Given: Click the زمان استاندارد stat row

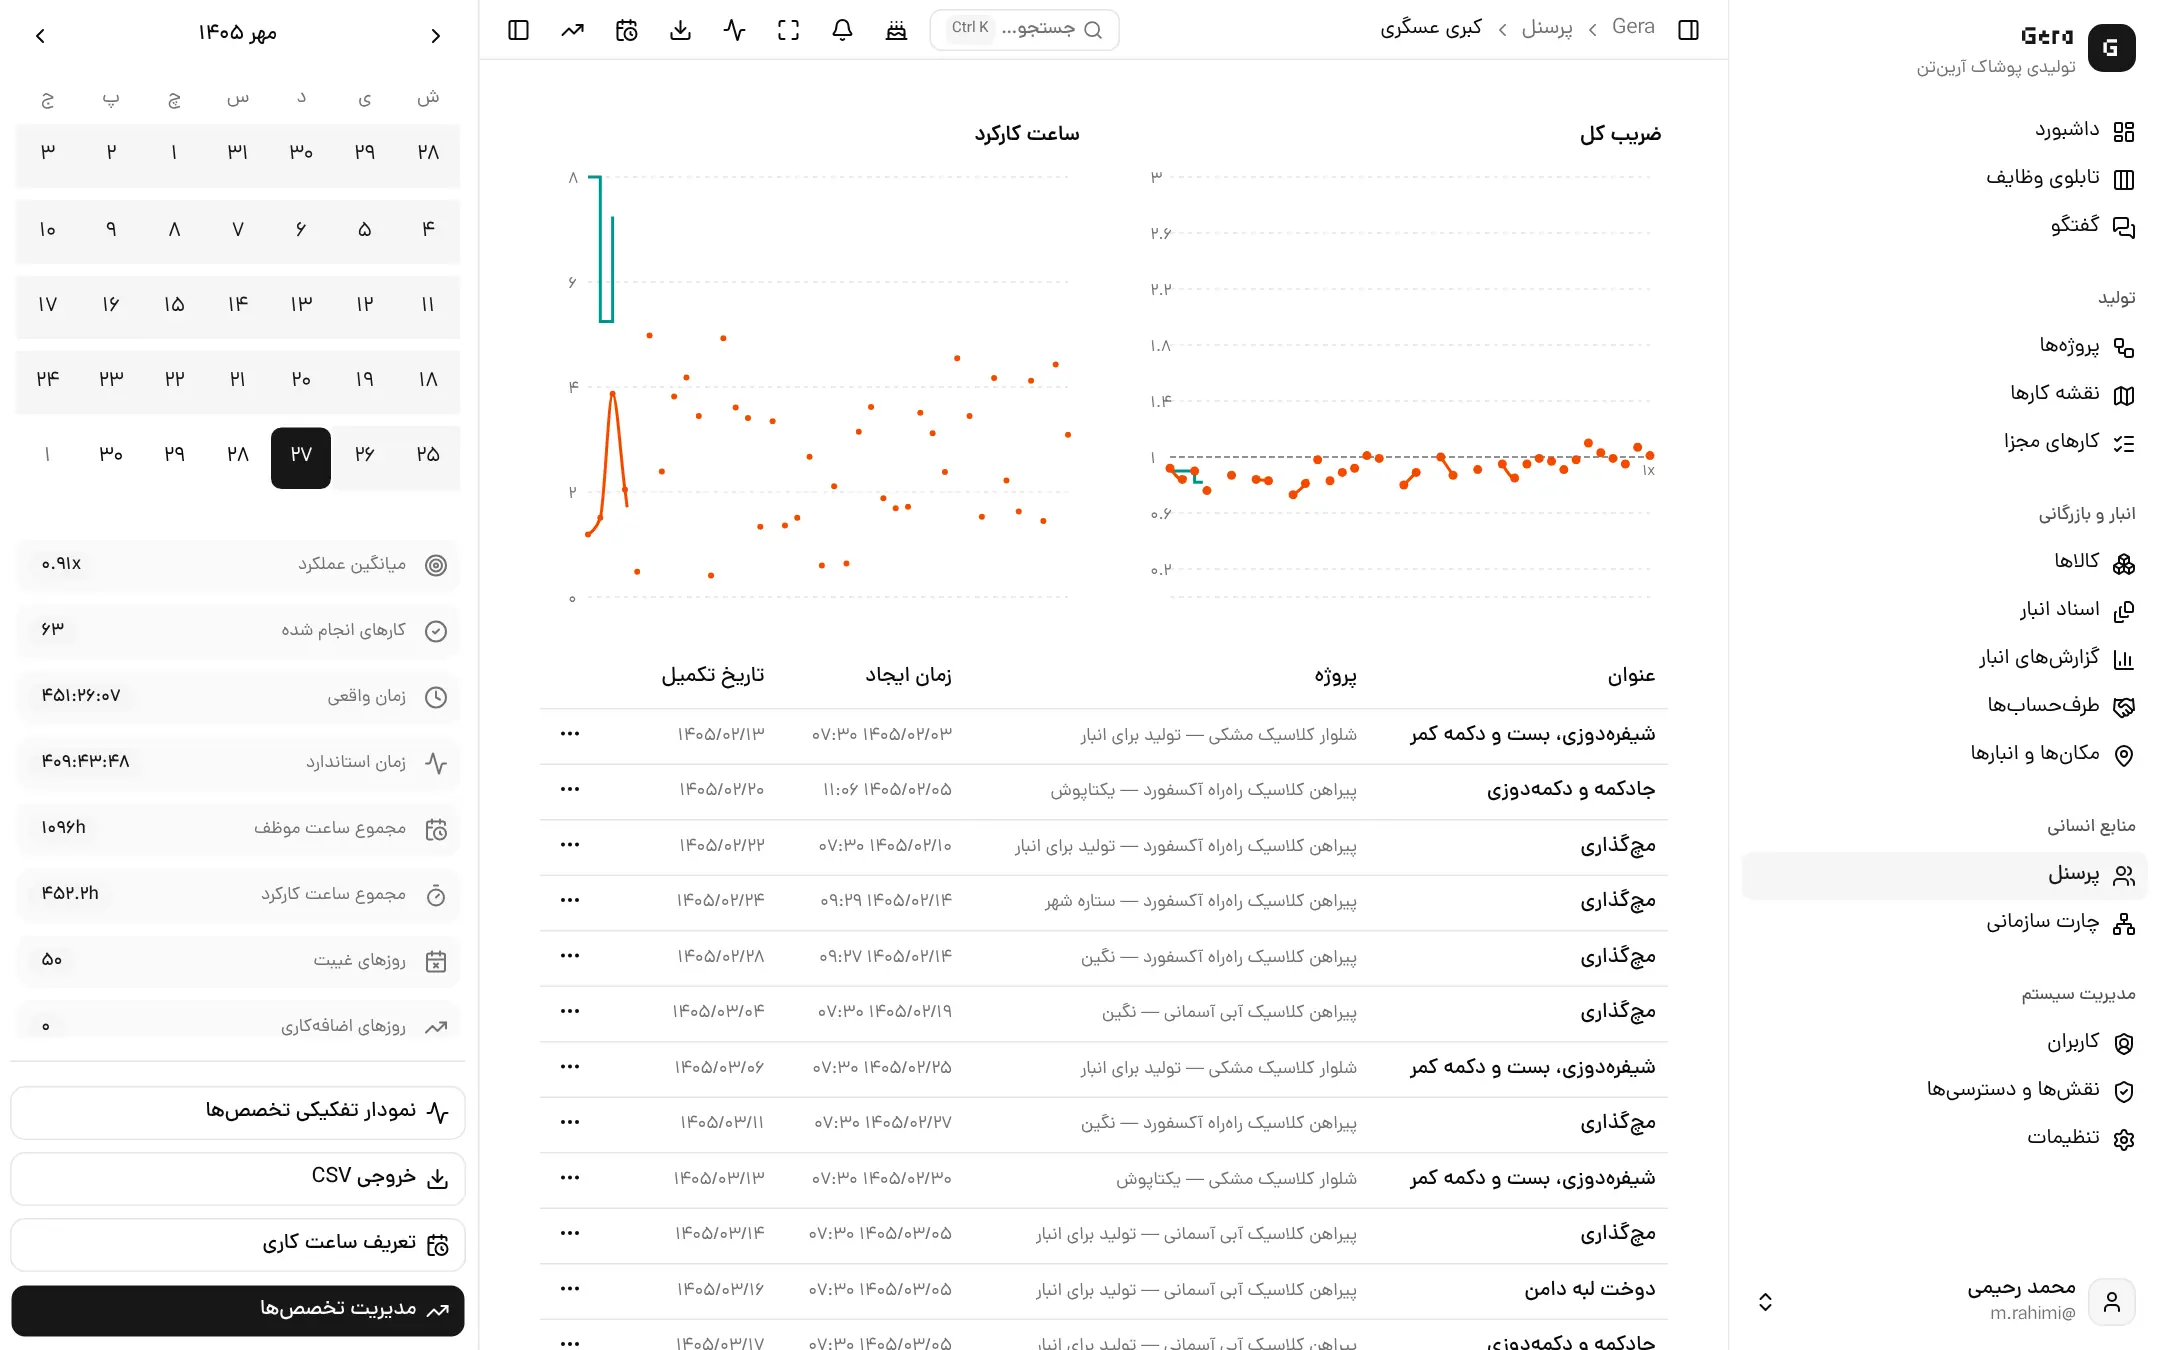Looking at the screenshot, I should click(238, 762).
